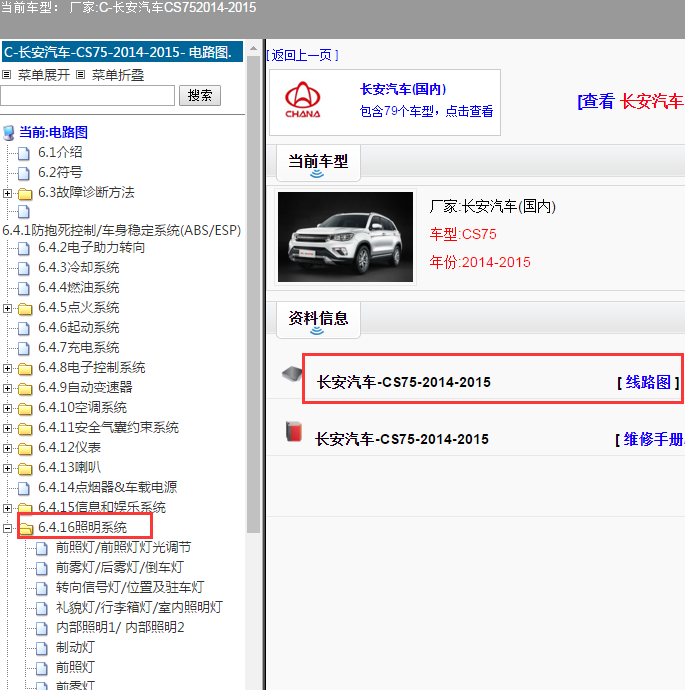Screen dimensions: 685x690
Task: Click the 菜单折叠 collapse-all icon
Action: click(x=80, y=75)
